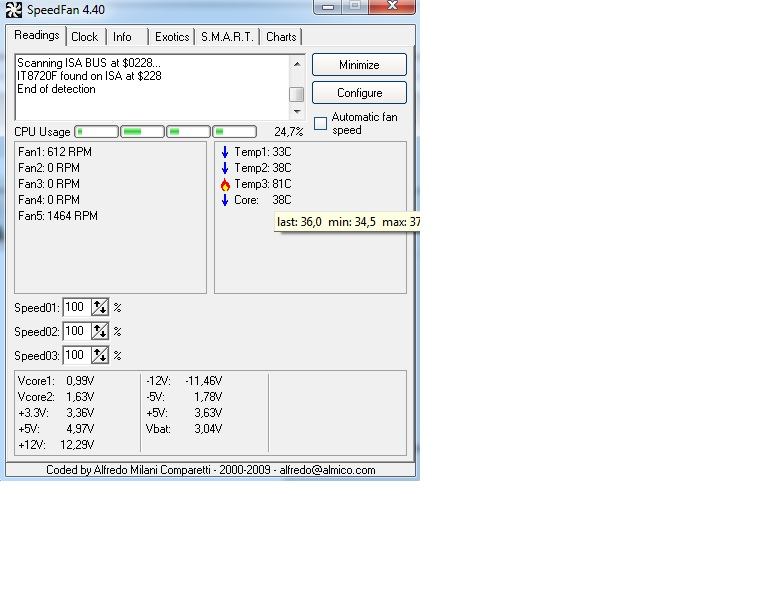This screenshot has width=768, height=614.
Task: Click the log scroll down arrow
Action: click(x=297, y=112)
